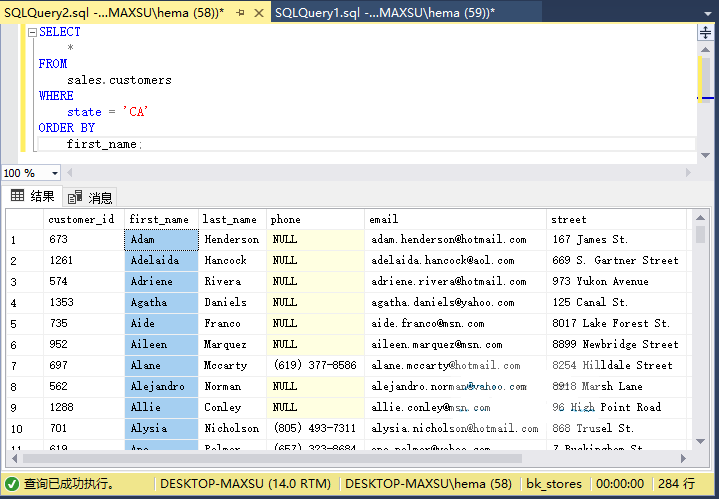The image size is (719, 499).
Task: Click the results grid scroll down arrow
Action: [x=700, y=441]
